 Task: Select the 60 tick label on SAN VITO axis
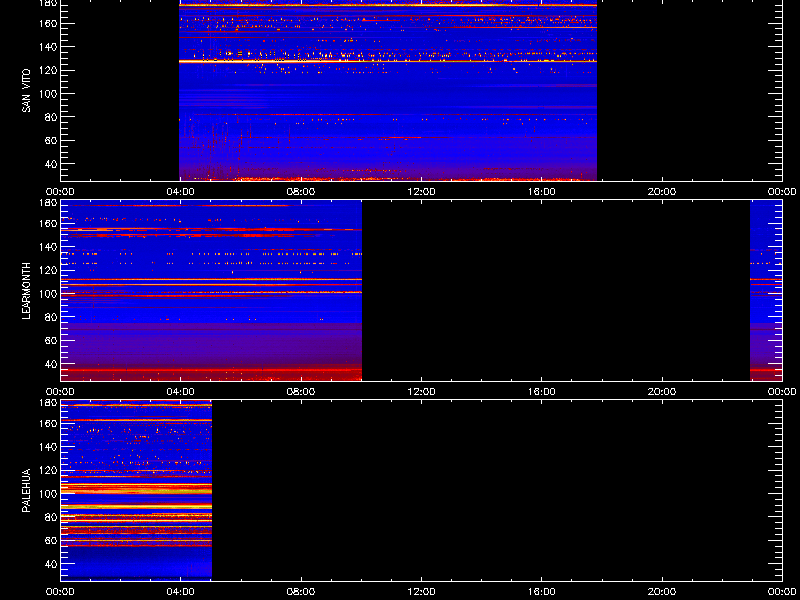[x=52, y=141]
